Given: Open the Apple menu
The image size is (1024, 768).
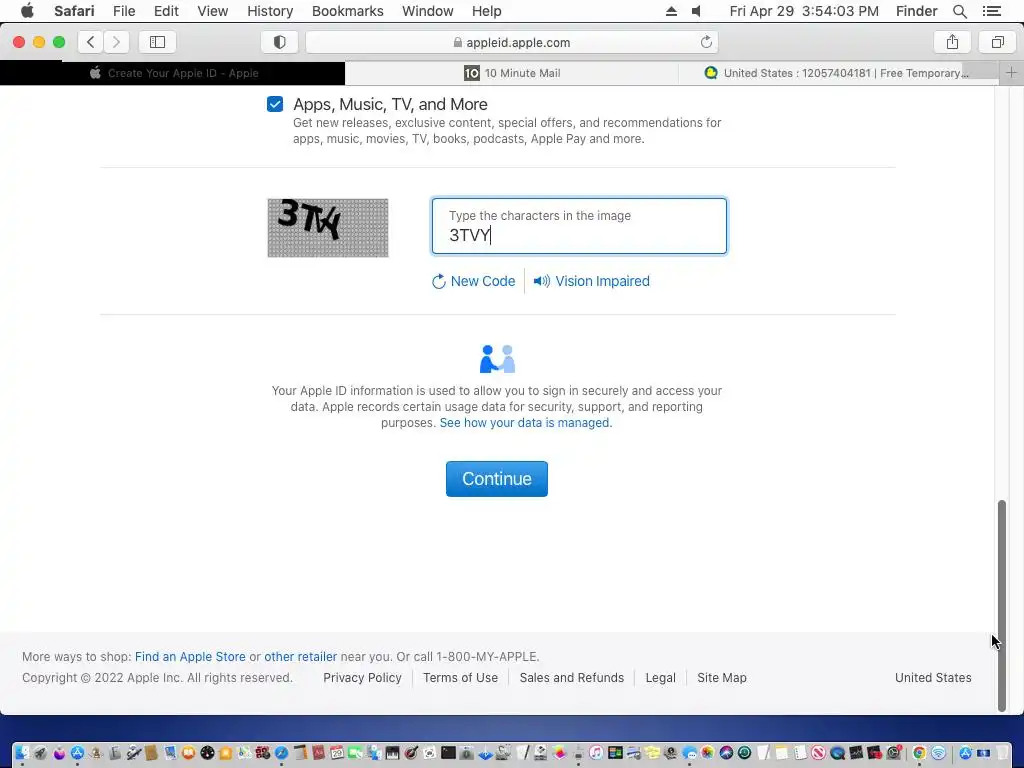Looking at the screenshot, I should click(x=27, y=11).
